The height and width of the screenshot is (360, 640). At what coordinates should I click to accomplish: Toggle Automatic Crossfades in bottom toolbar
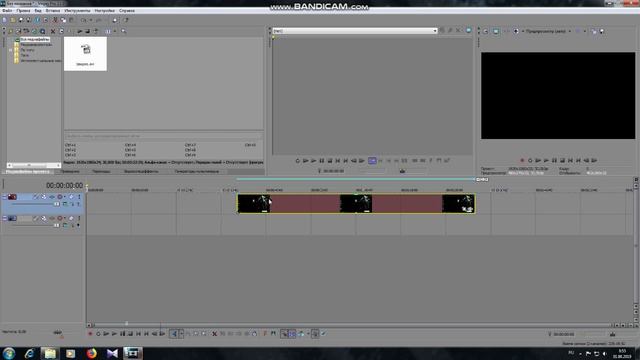292,334
